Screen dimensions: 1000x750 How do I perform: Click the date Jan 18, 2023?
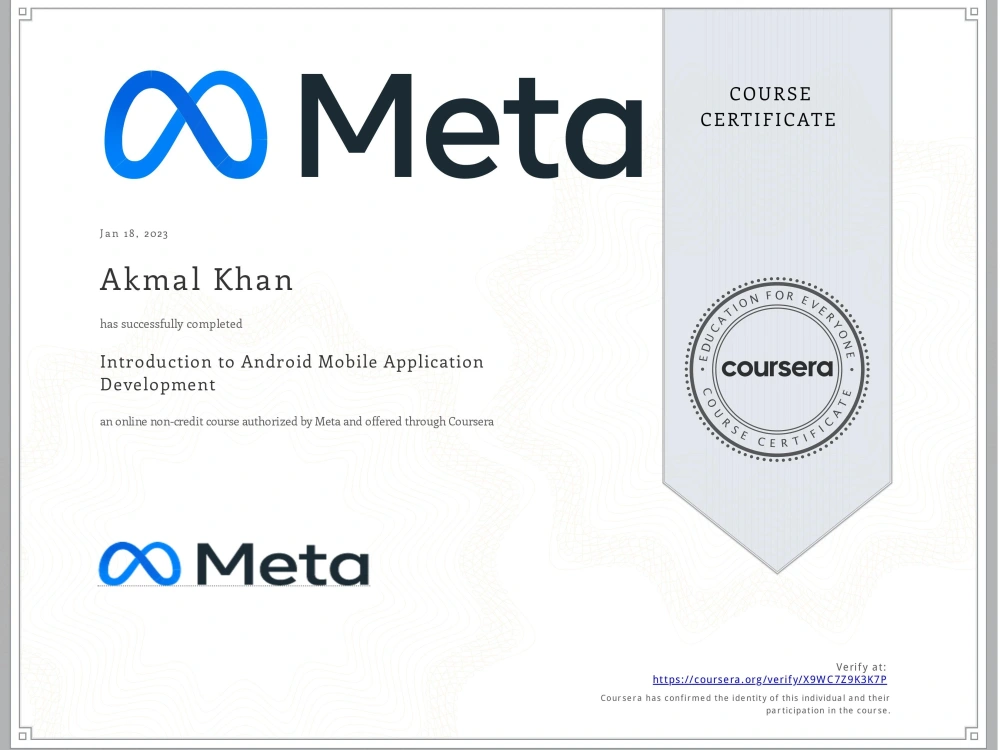pyautogui.click(x=134, y=233)
